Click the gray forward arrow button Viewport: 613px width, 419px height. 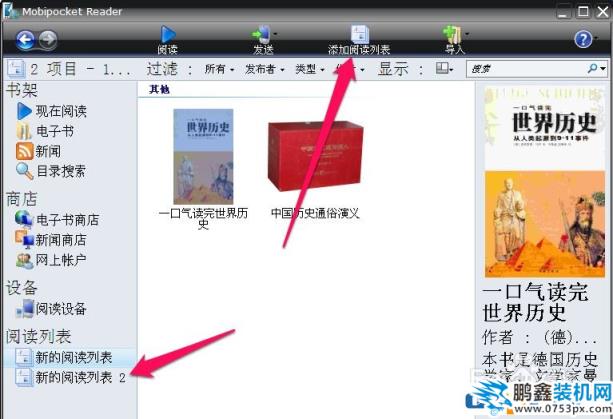click(x=48, y=39)
